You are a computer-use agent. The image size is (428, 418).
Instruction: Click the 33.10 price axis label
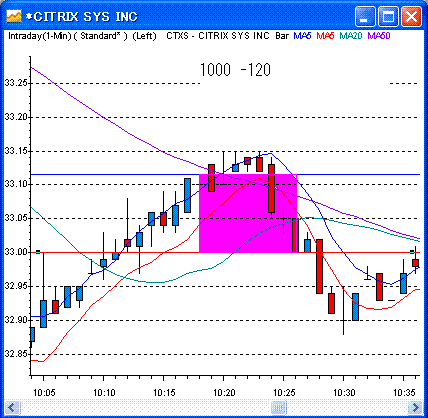pyautogui.click(x=15, y=184)
